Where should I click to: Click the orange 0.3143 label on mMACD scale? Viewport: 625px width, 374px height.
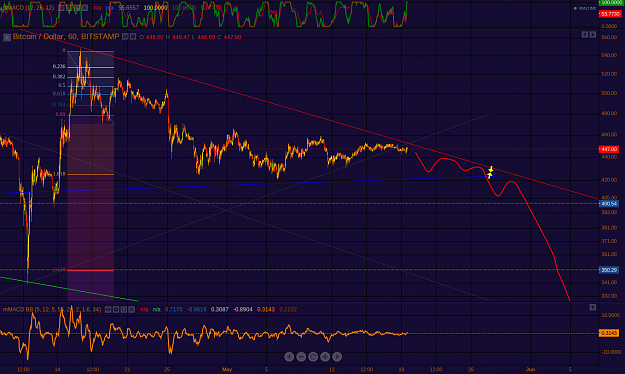[609, 333]
